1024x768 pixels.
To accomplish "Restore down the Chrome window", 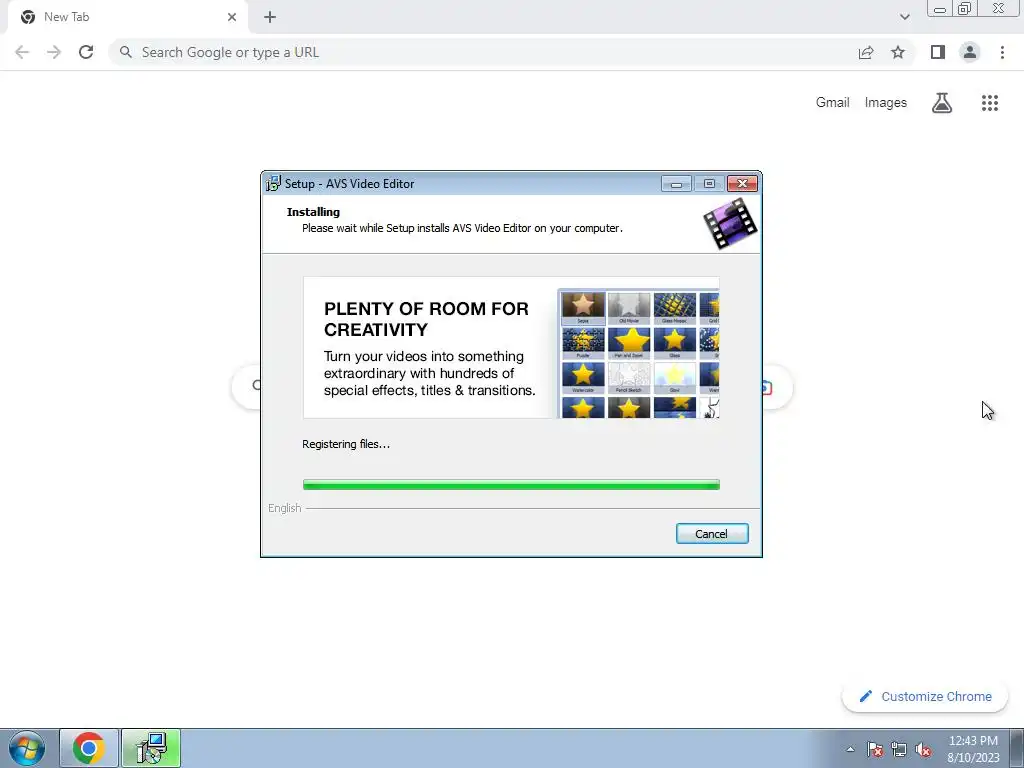I will 965,9.
